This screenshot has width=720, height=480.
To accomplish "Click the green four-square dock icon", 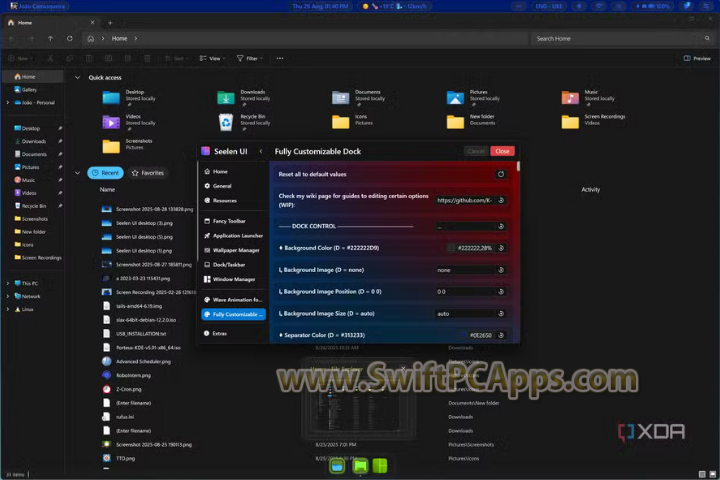I will [x=380, y=466].
